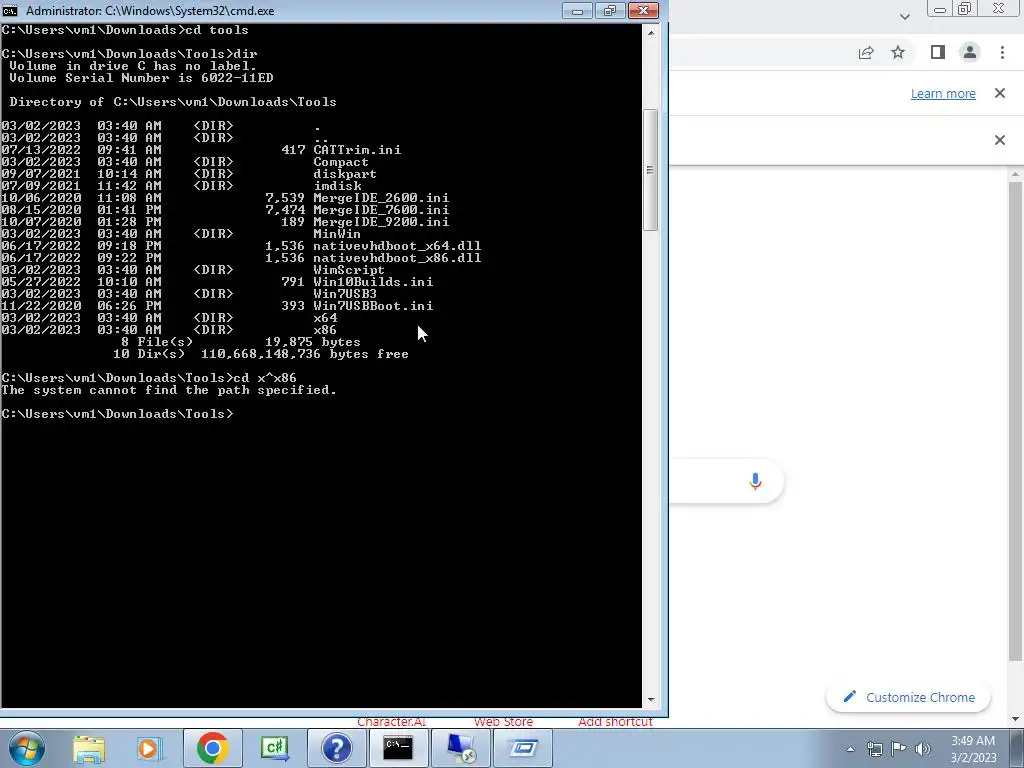Click the current command prompt line
The width and height of the screenshot is (1024, 768).
tap(118, 414)
